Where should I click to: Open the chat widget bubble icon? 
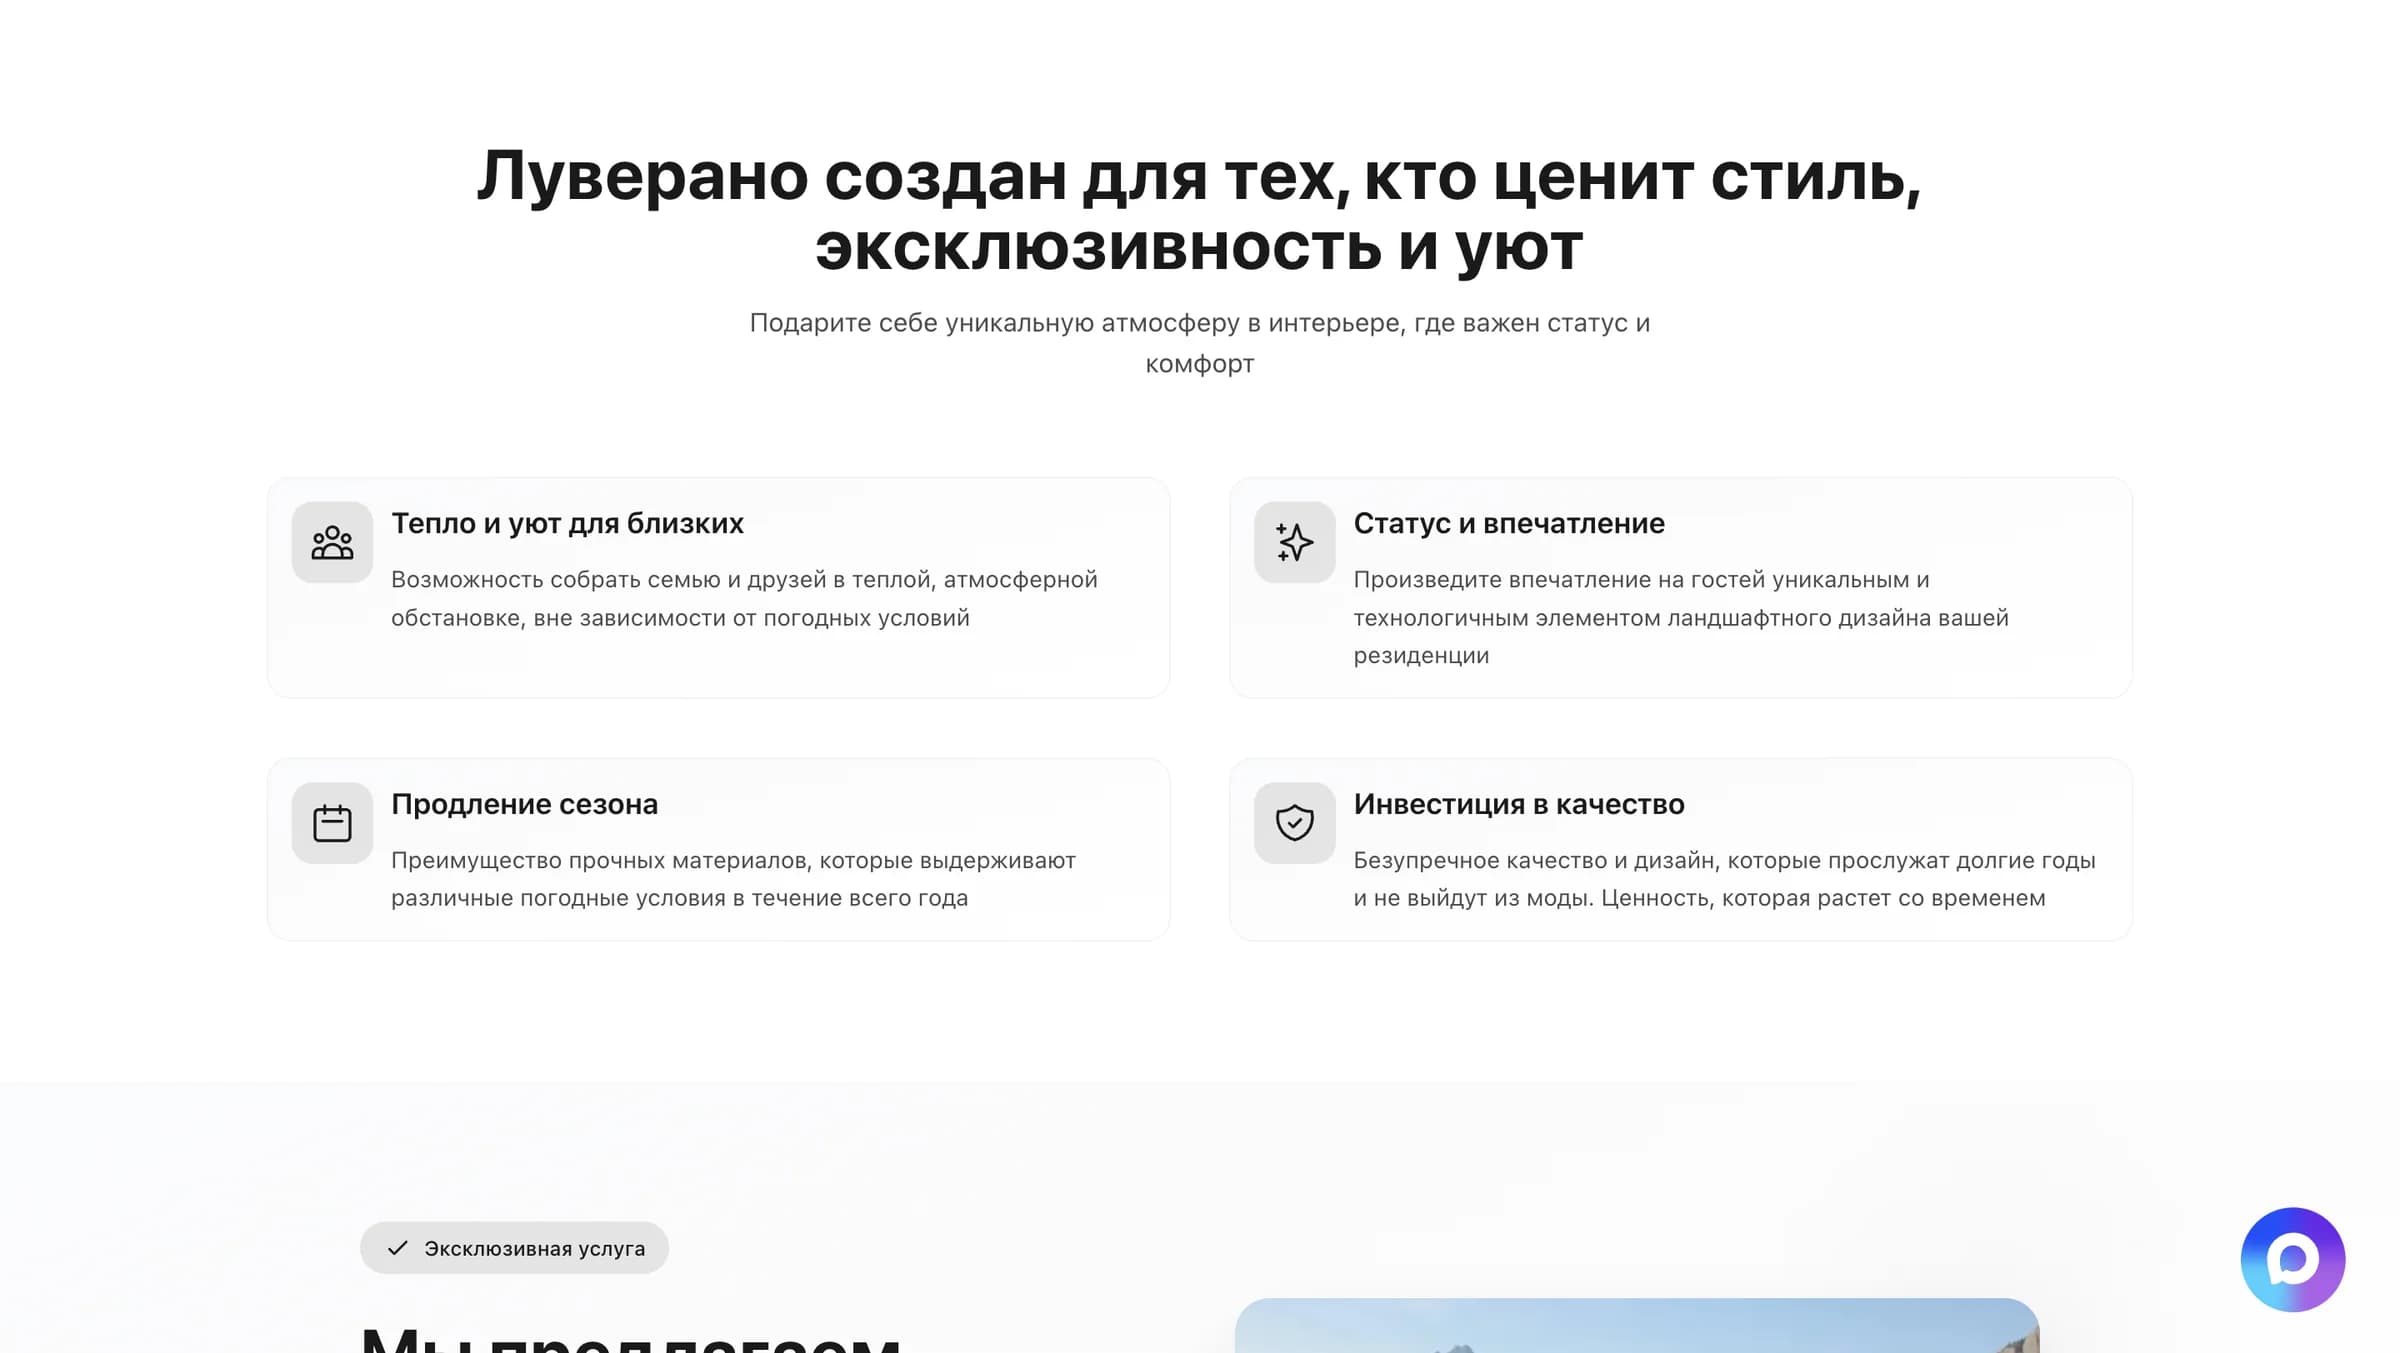[2292, 1259]
